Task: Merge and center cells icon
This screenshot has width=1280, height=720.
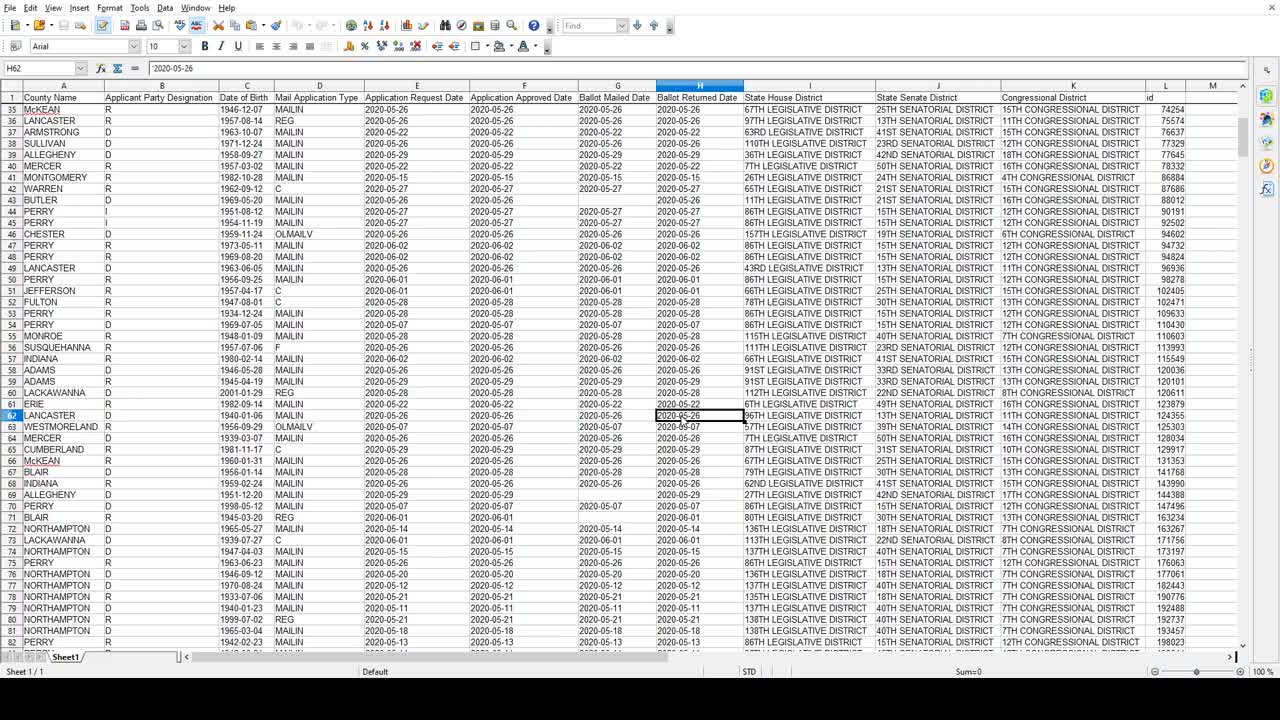Action: pos(326,46)
